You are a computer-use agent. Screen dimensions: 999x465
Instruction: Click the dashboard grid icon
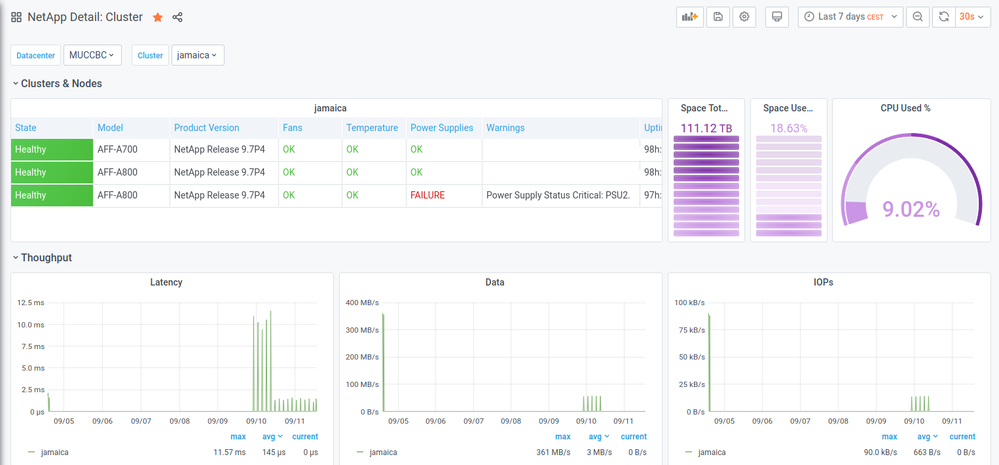(x=16, y=17)
